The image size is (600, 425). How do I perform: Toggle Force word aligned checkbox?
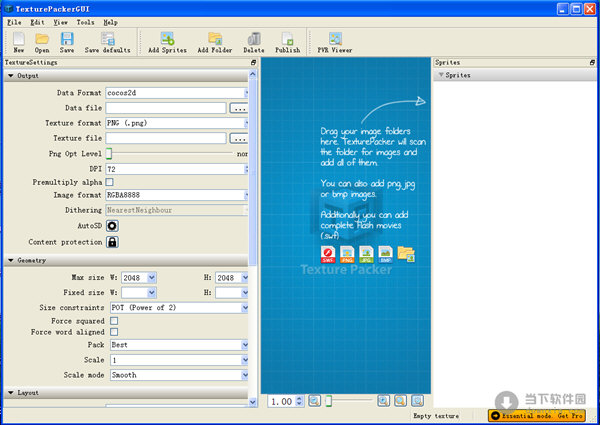pos(114,332)
